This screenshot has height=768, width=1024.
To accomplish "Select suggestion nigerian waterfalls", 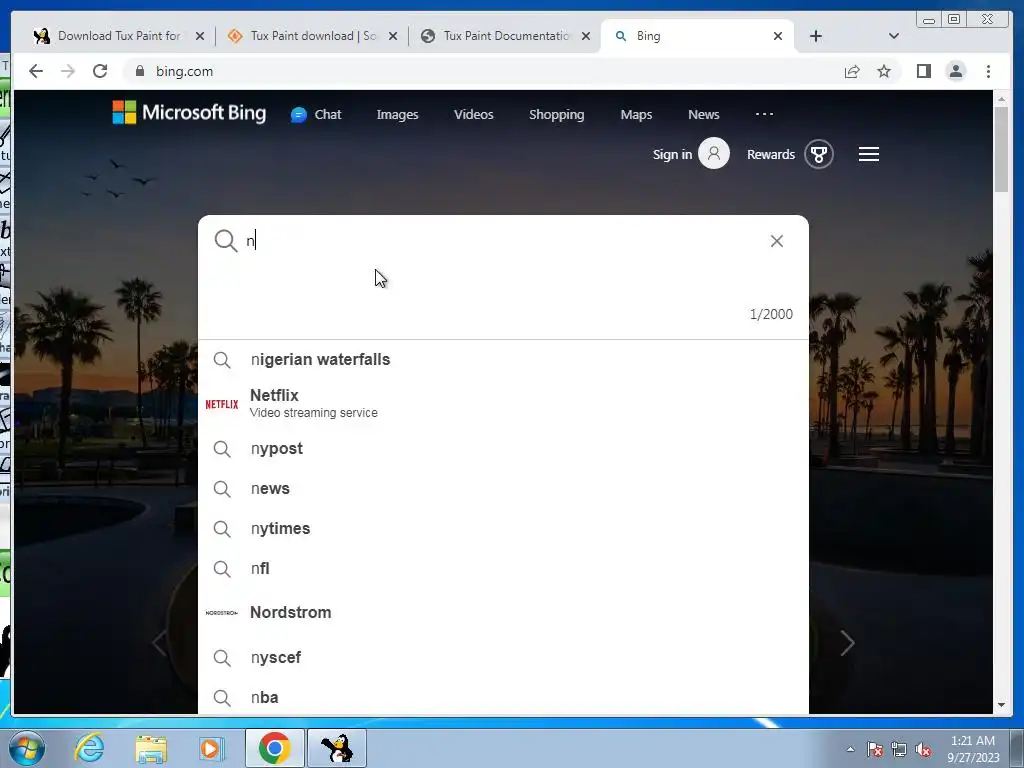I will pos(503,359).
